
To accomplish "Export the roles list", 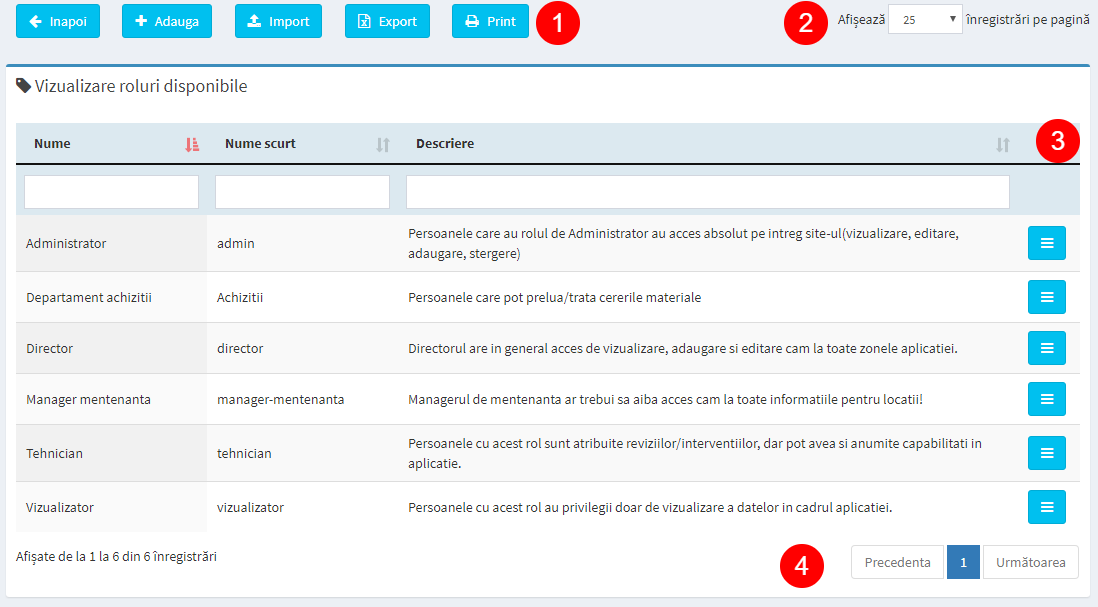I will point(387,21).
